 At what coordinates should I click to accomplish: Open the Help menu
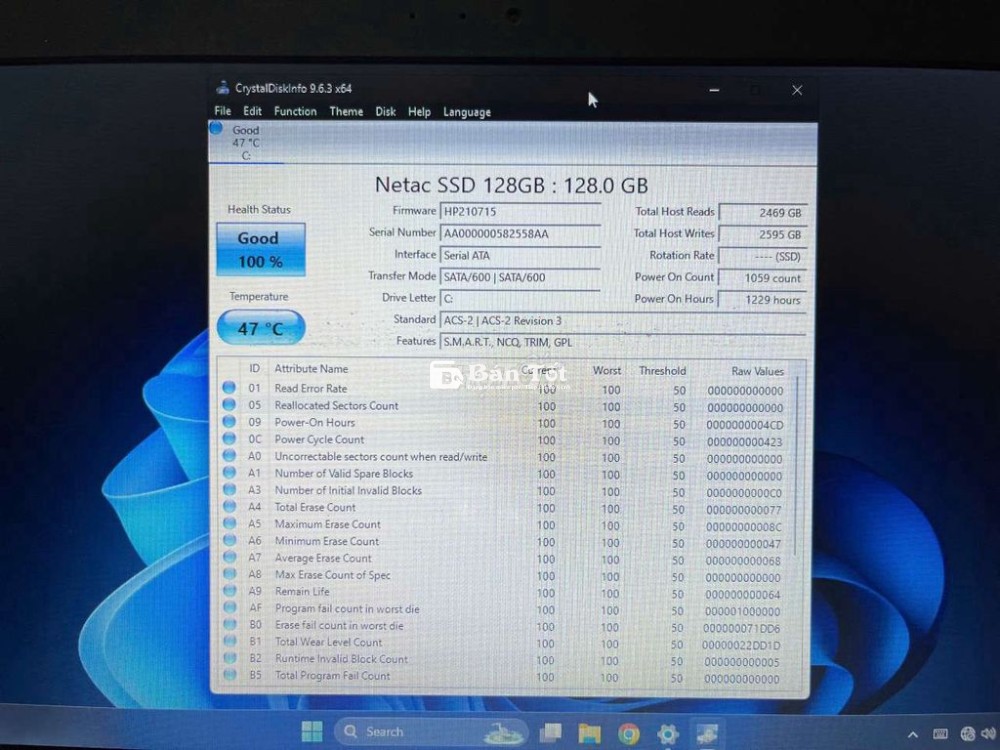point(419,112)
